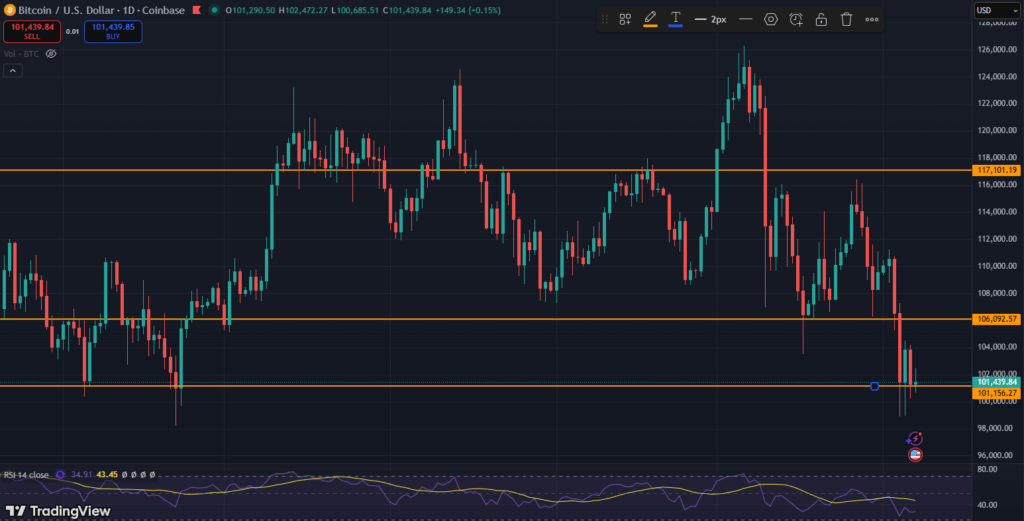Open the line style selector
Image resolution: width=1024 pixels, height=521 pixels.
(745, 20)
